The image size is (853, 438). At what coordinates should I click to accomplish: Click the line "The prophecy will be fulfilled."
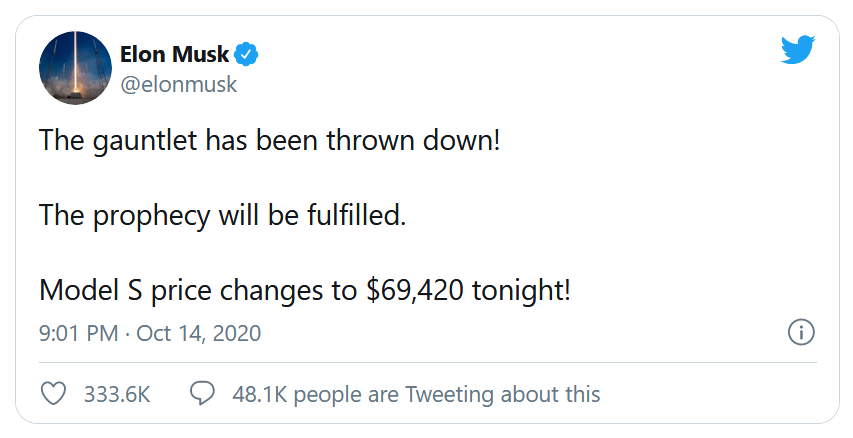pyautogui.click(x=223, y=215)
